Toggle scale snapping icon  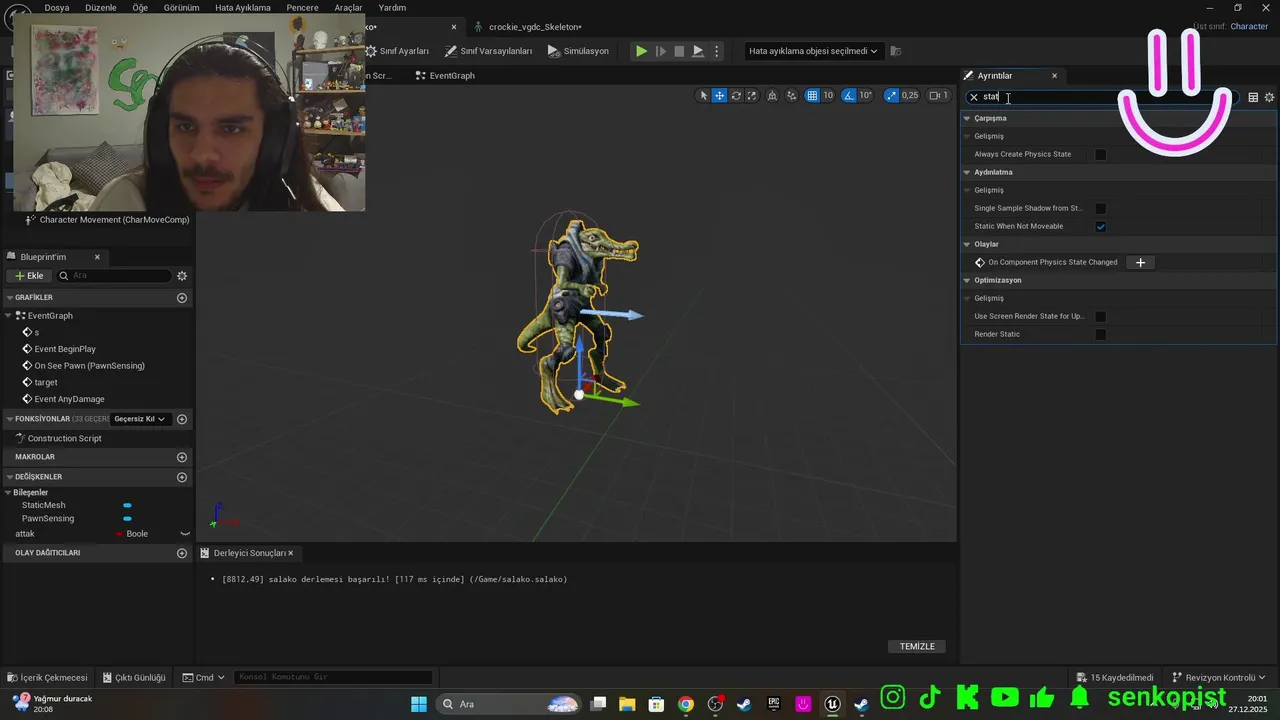[x=891, y=96]
